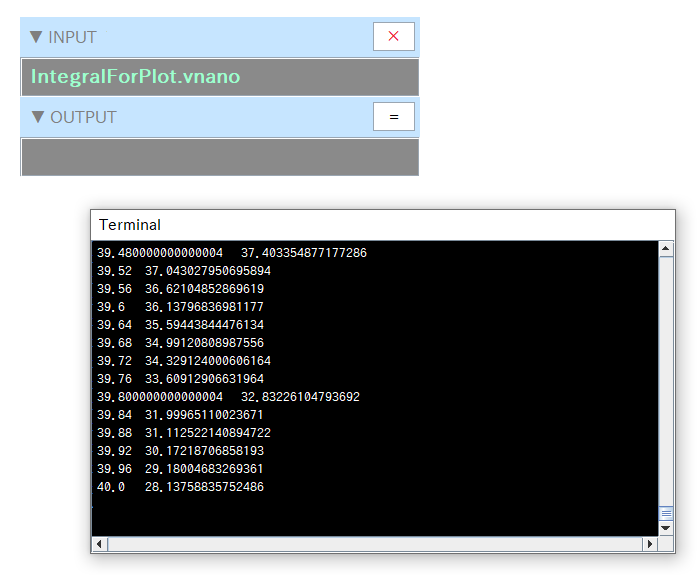The height and width of the screenshot is (575, 700).
Task: Collapse the OUTPUT section triangle
Action: tap(38, 117)
